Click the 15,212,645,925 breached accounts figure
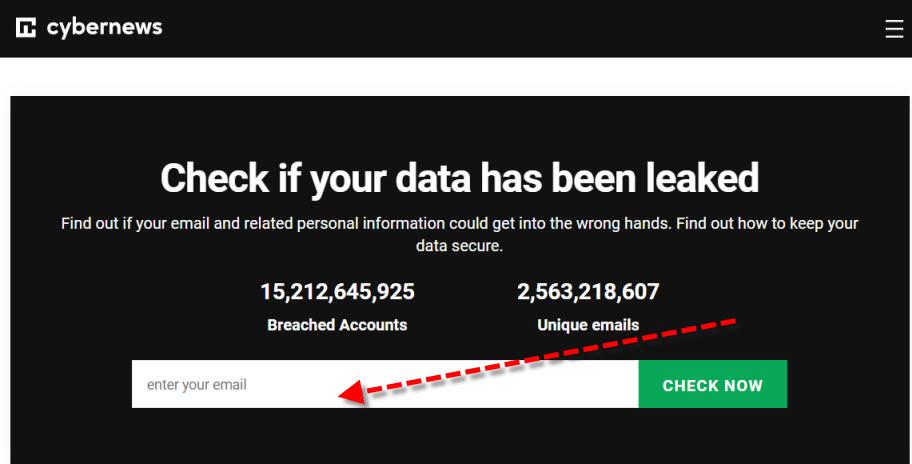This screenshot has width=912, height=464. pyautogui.click(x=337, y=292)
